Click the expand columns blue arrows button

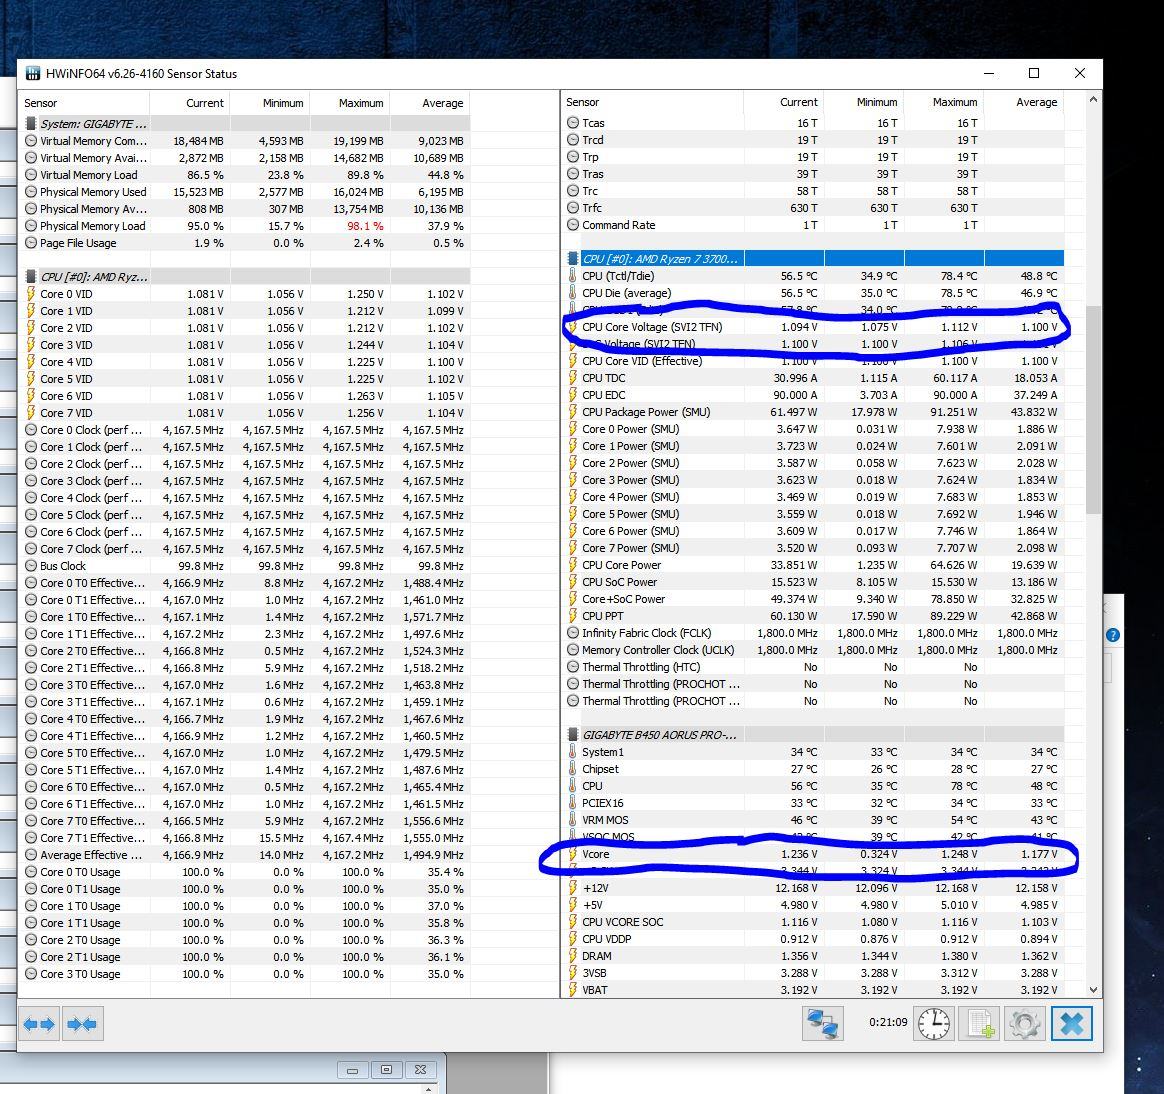[39, 1024]
